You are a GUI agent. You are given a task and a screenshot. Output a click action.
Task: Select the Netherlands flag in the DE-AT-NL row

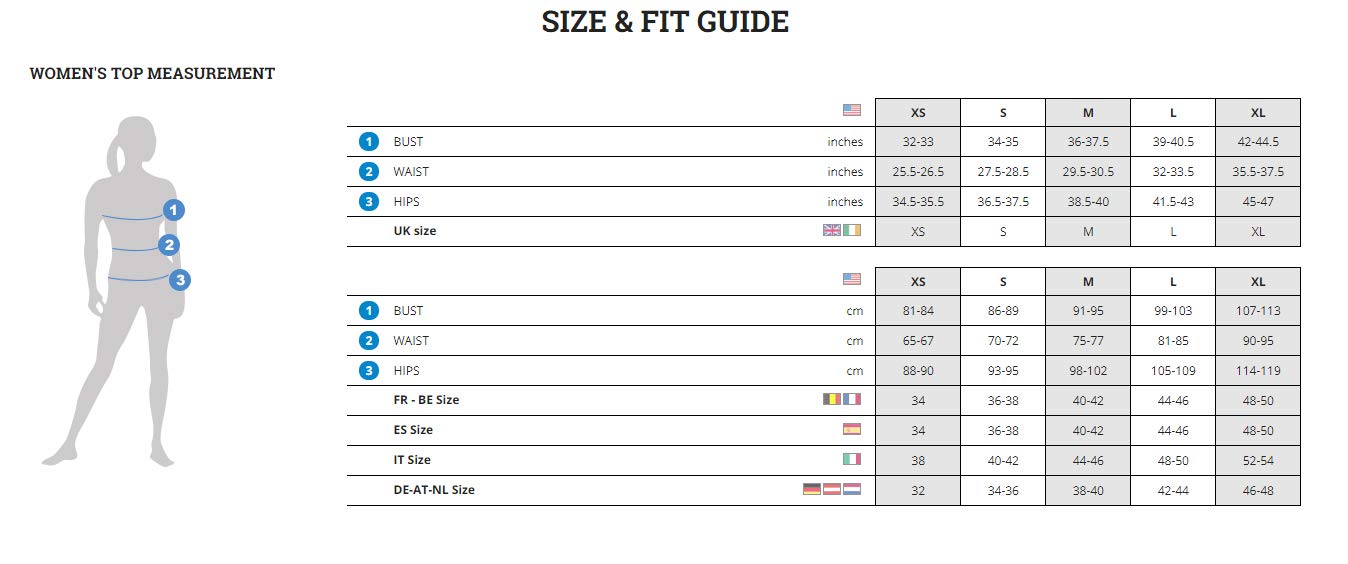pos(851,489)
